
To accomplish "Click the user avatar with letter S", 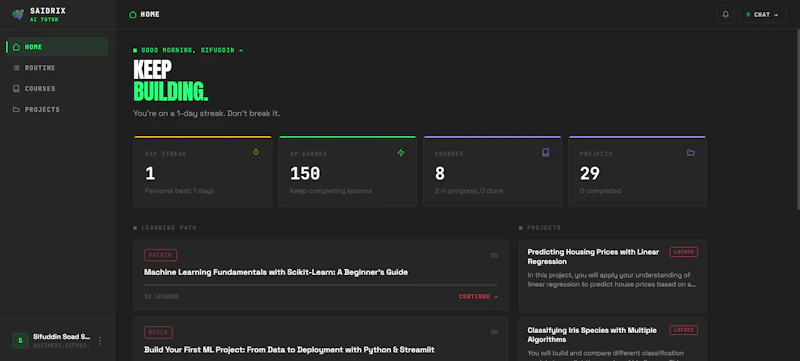I will (20, 341).
